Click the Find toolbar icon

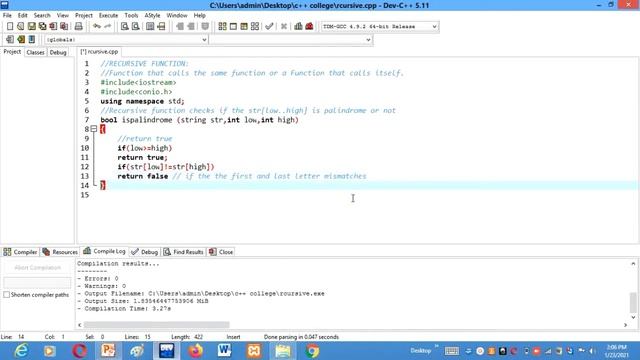124,26
